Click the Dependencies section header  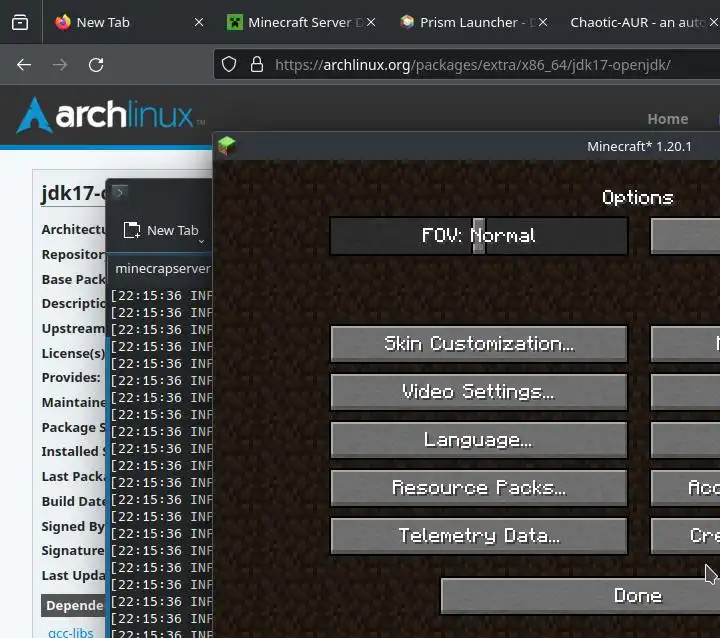point(74,605)
